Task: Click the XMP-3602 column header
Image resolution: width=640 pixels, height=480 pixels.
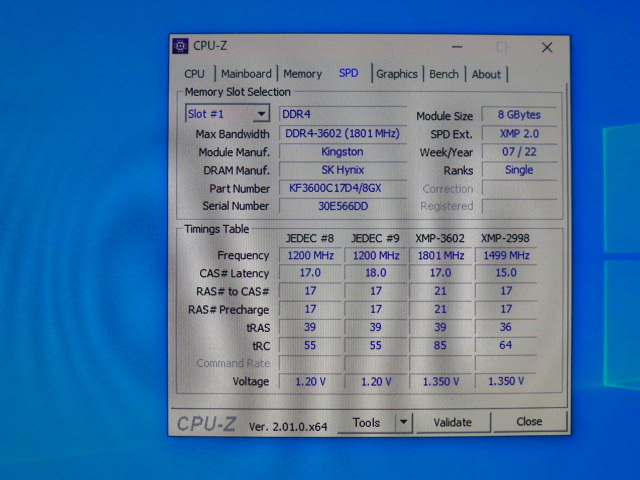Action: click(x=440, y=238)
